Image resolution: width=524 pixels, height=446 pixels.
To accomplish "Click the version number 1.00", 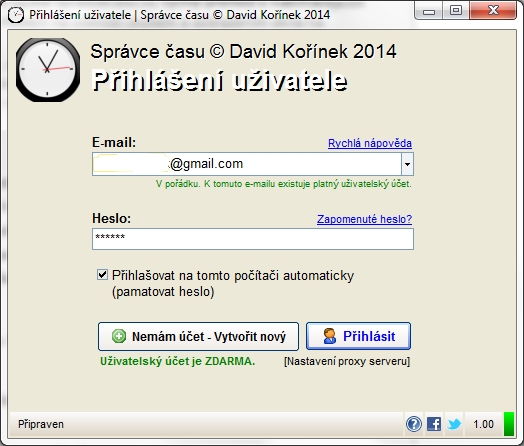I will (x=483, y=424).
